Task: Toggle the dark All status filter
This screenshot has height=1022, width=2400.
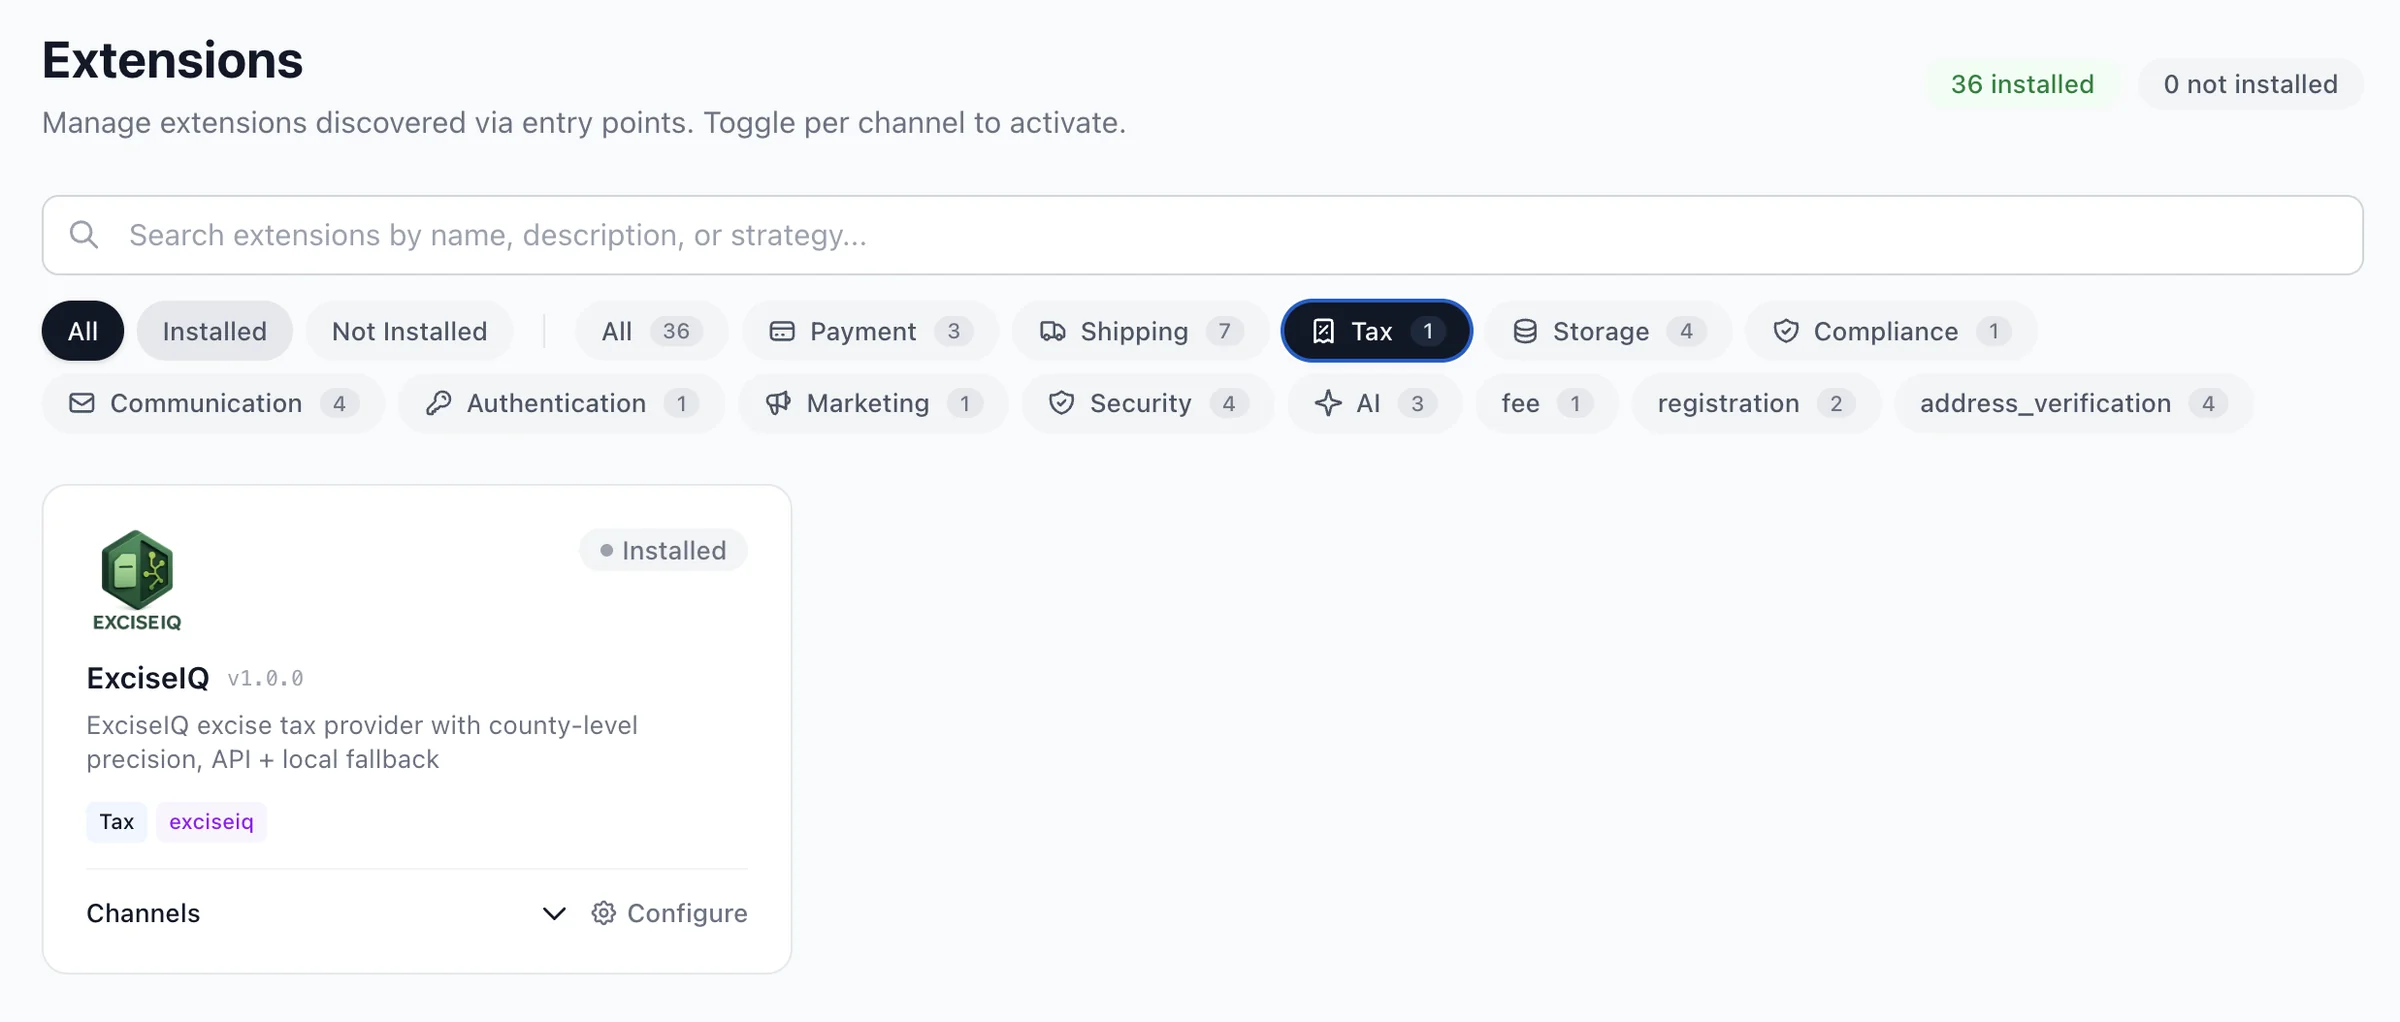Action: click(x=83, y=331)
